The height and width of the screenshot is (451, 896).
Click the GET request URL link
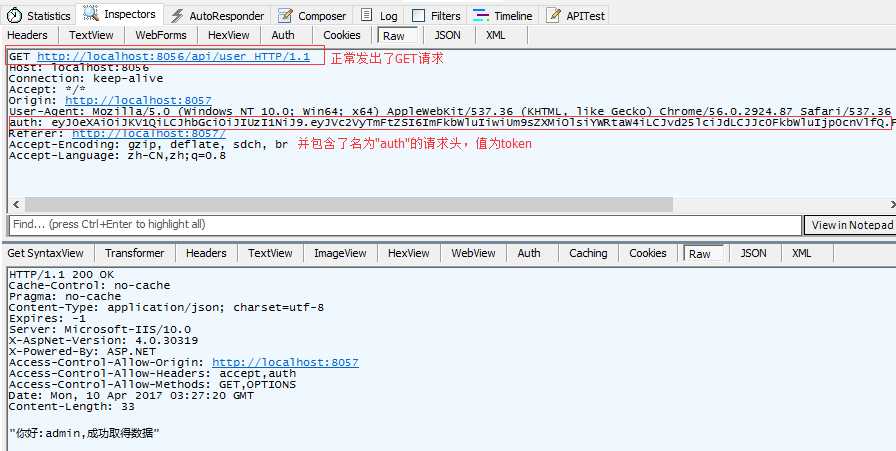tap(173, 57)
